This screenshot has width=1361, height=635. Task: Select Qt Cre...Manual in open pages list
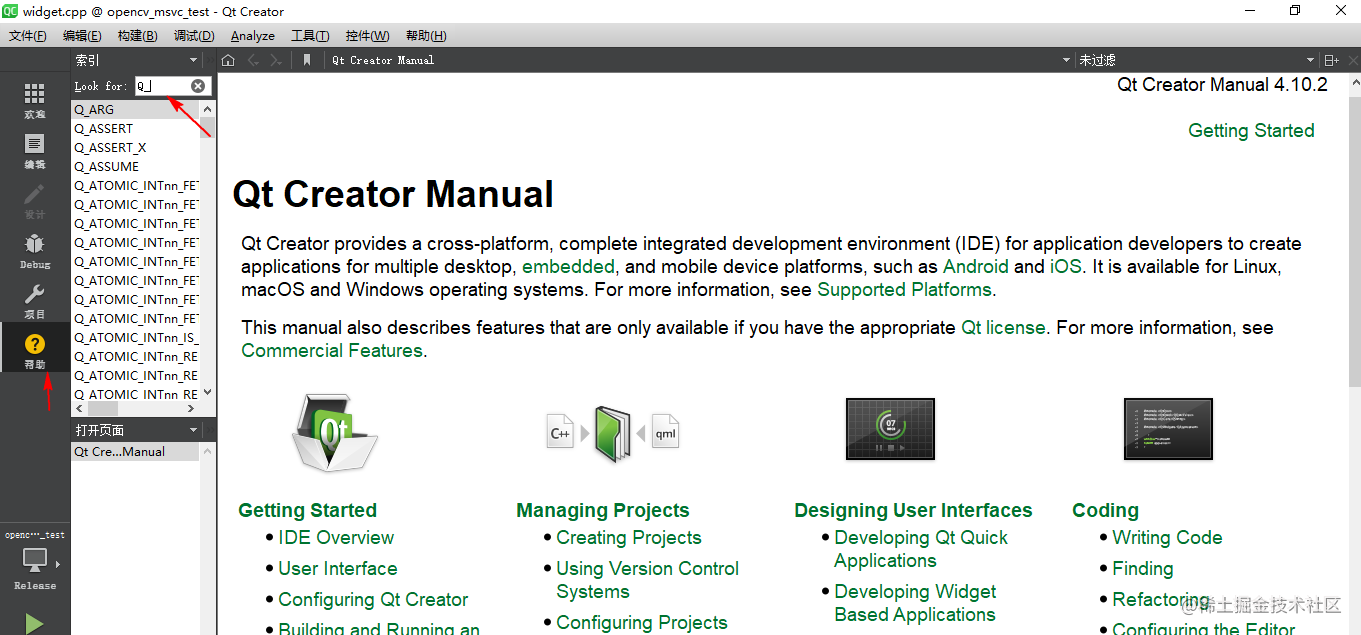point(136,452)
